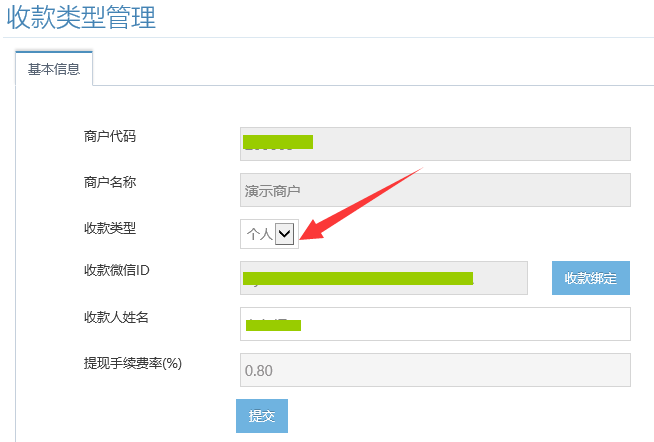Focus the 收款人姓名 input field
Viewport: 654px width, 442px height.
coord(435,324)
